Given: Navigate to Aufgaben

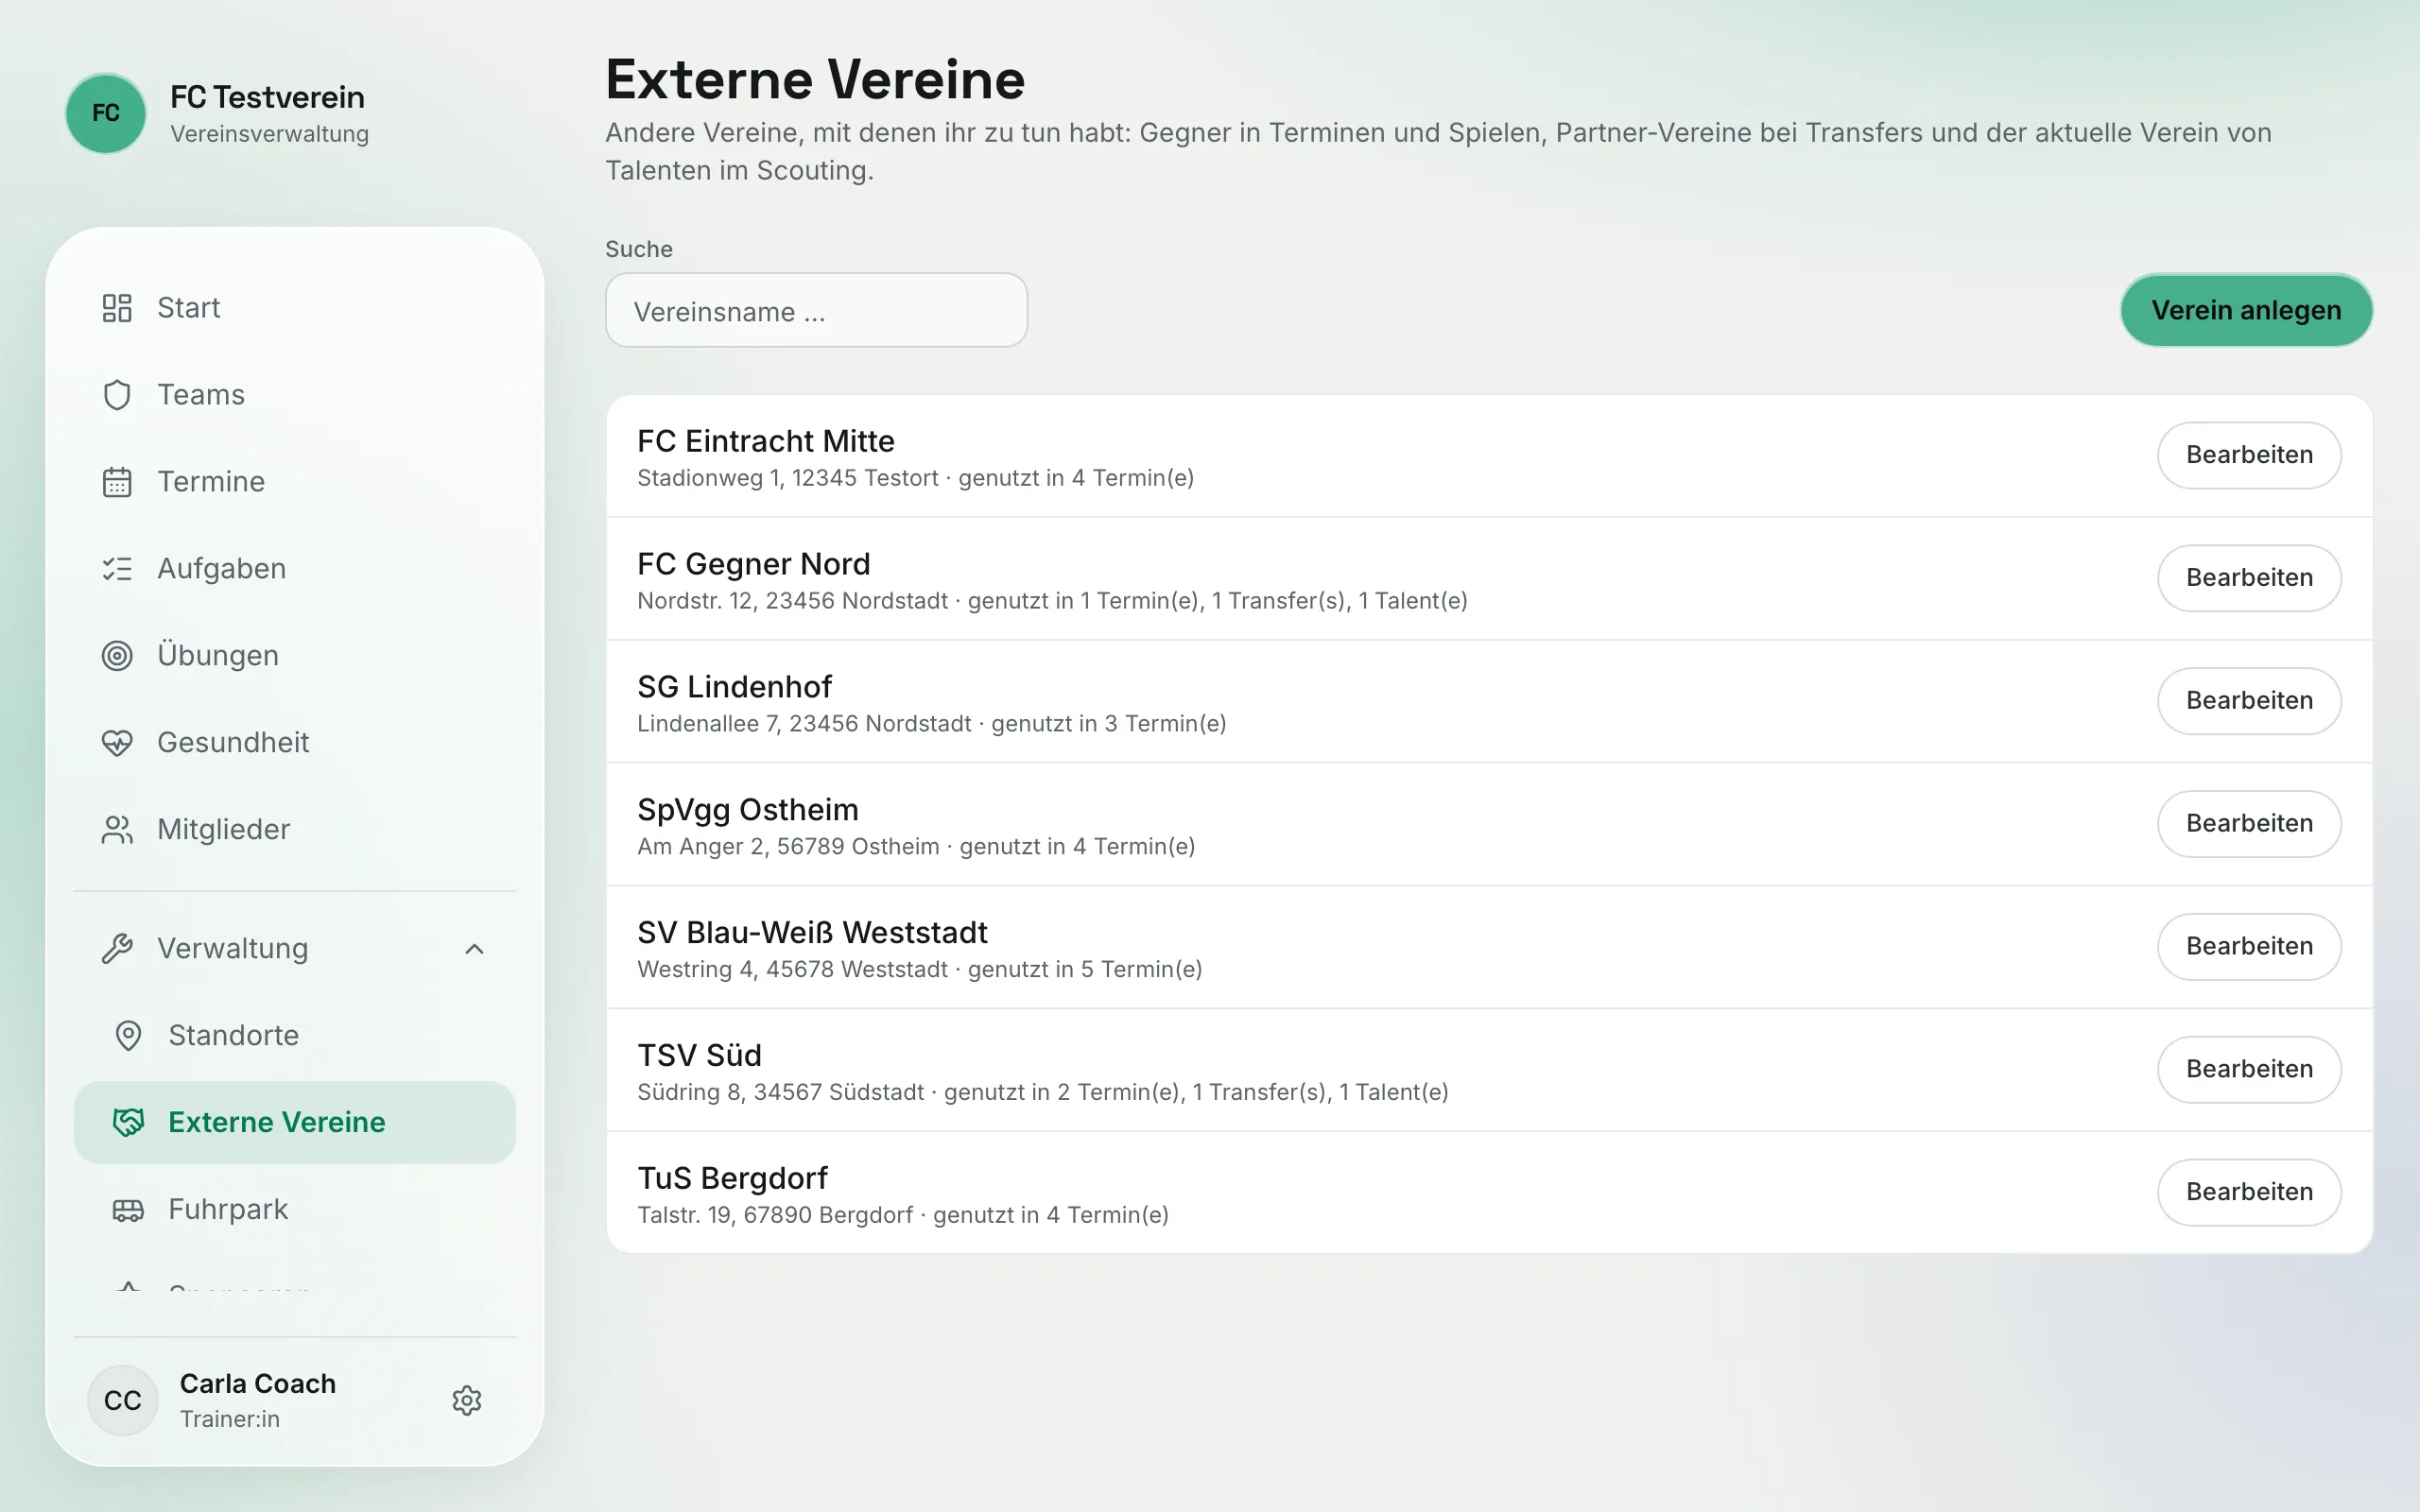Looking at the screenshot, I should pyautogui.click(x=295, y=569).
